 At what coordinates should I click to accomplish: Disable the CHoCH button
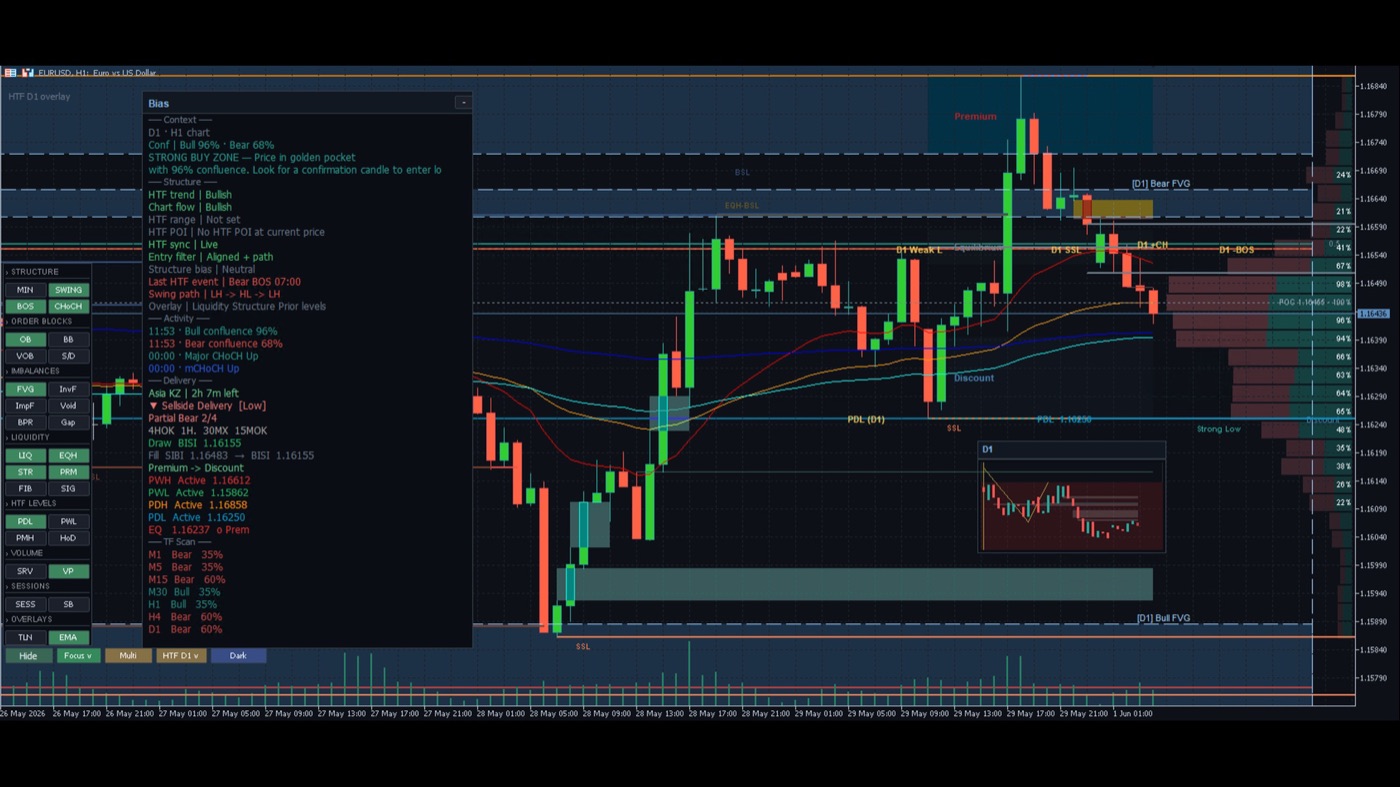point(68,306)
